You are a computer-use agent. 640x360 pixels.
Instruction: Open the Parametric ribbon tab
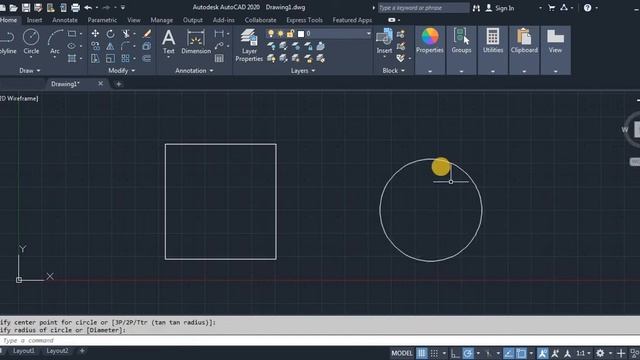click(102, 20)
